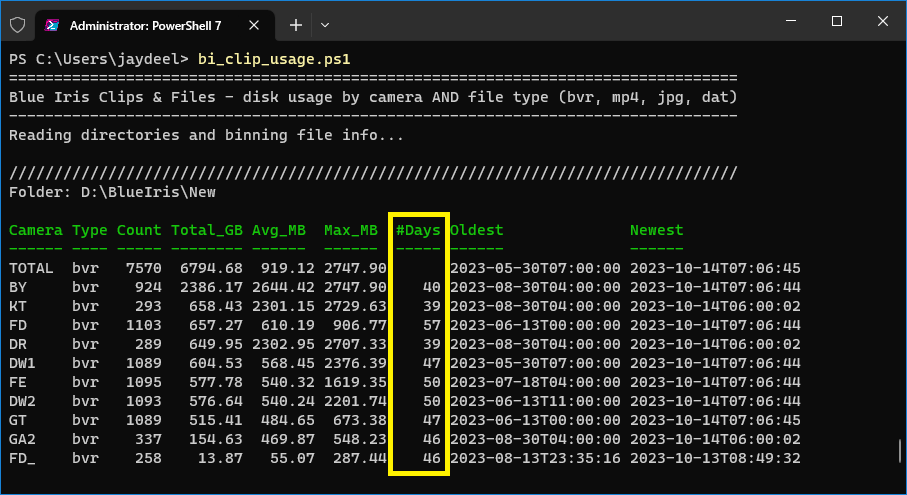Click the Max_MB column header
This screenshot has height=495, width=907.
click(x=351, y=230)
